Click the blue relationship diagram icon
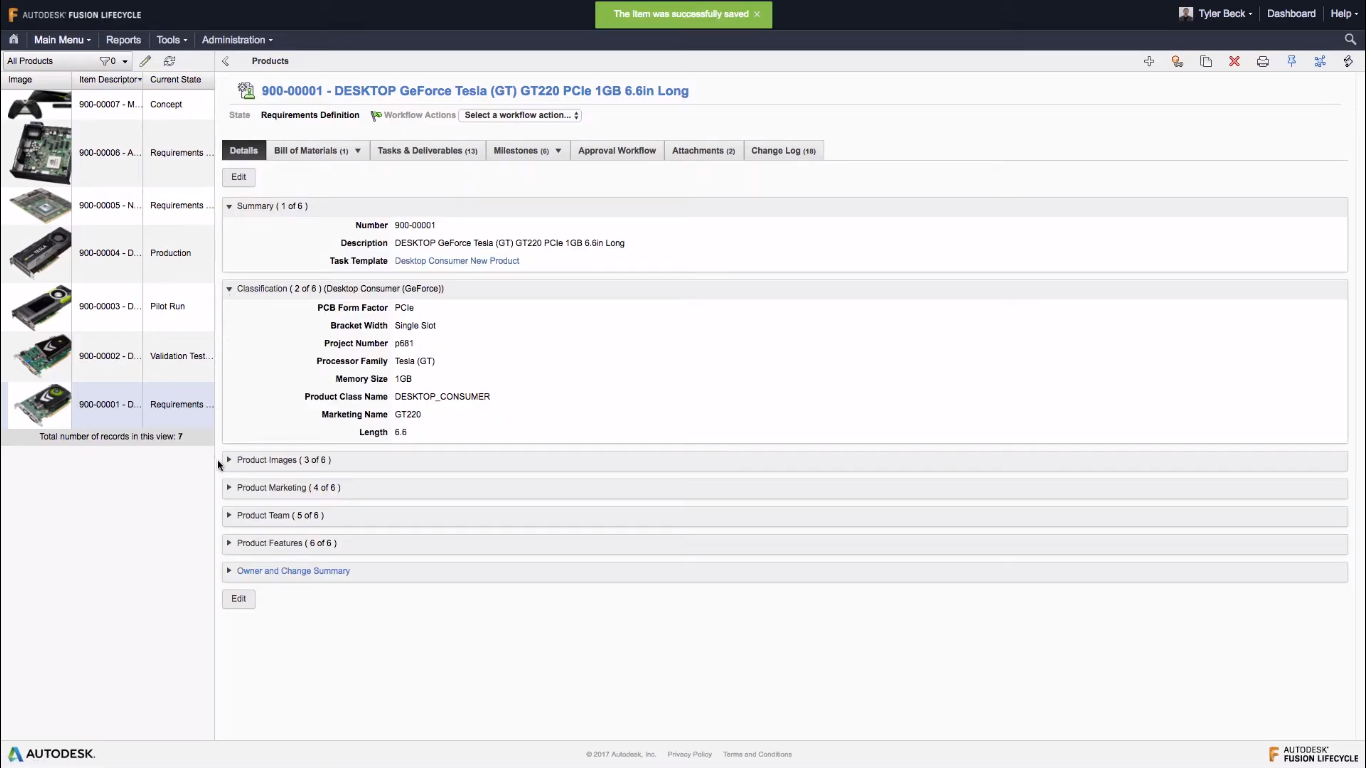This screenshot has height=768, width=1366. (x=1320, y=61)
